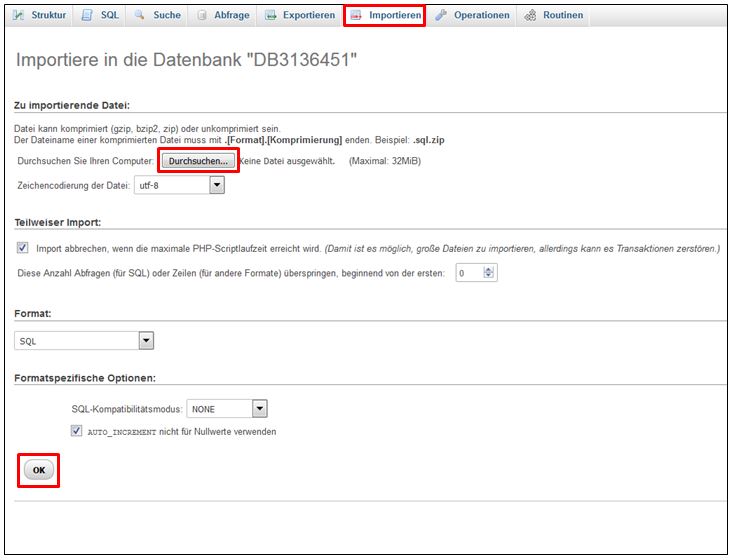Open the Routinen tab
This screenshot has width=732, height=560.
pos(563,15)
